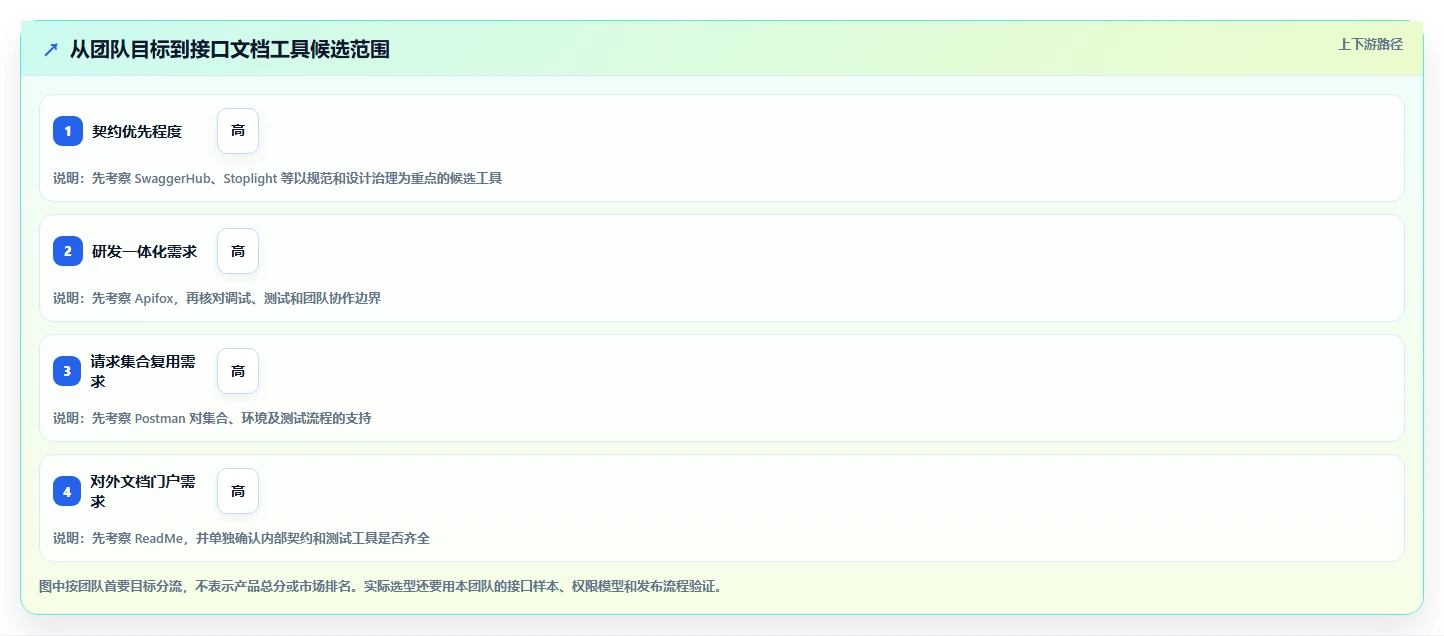Click the 高 tag beside 请求集合复用需求
The height and width of the screenshot is (636, 1444).
pyautogui.click(x=238, y=371)
